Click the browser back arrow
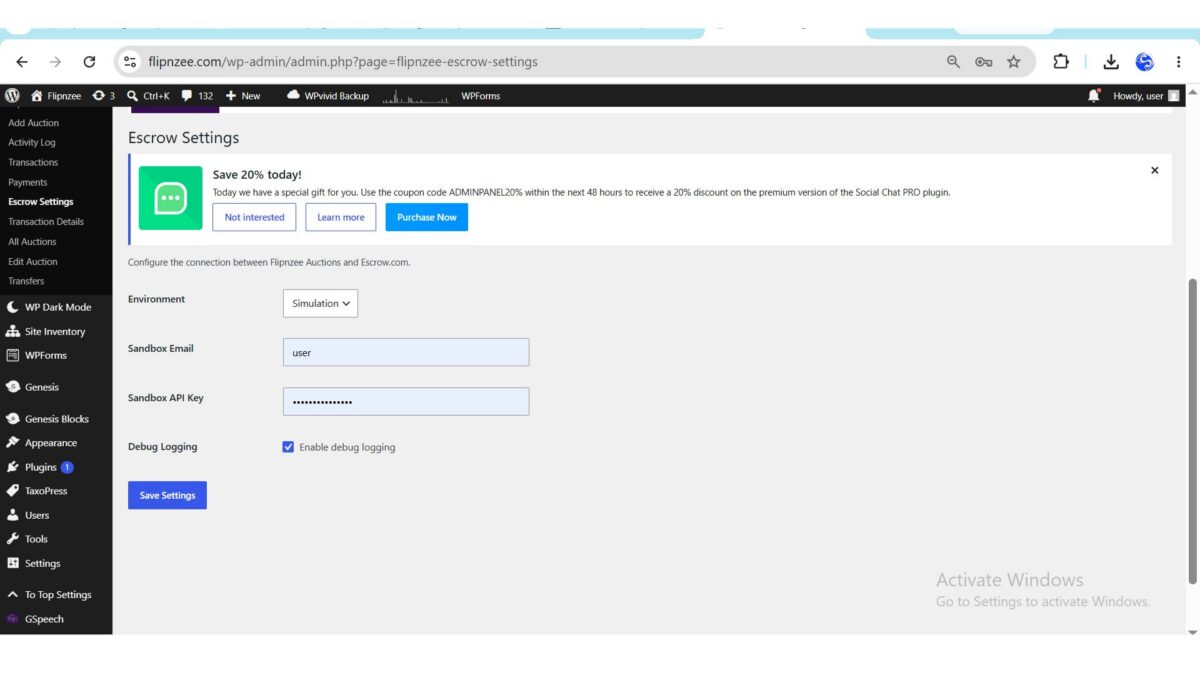The image size is (1200, 675). click(22, 62)
